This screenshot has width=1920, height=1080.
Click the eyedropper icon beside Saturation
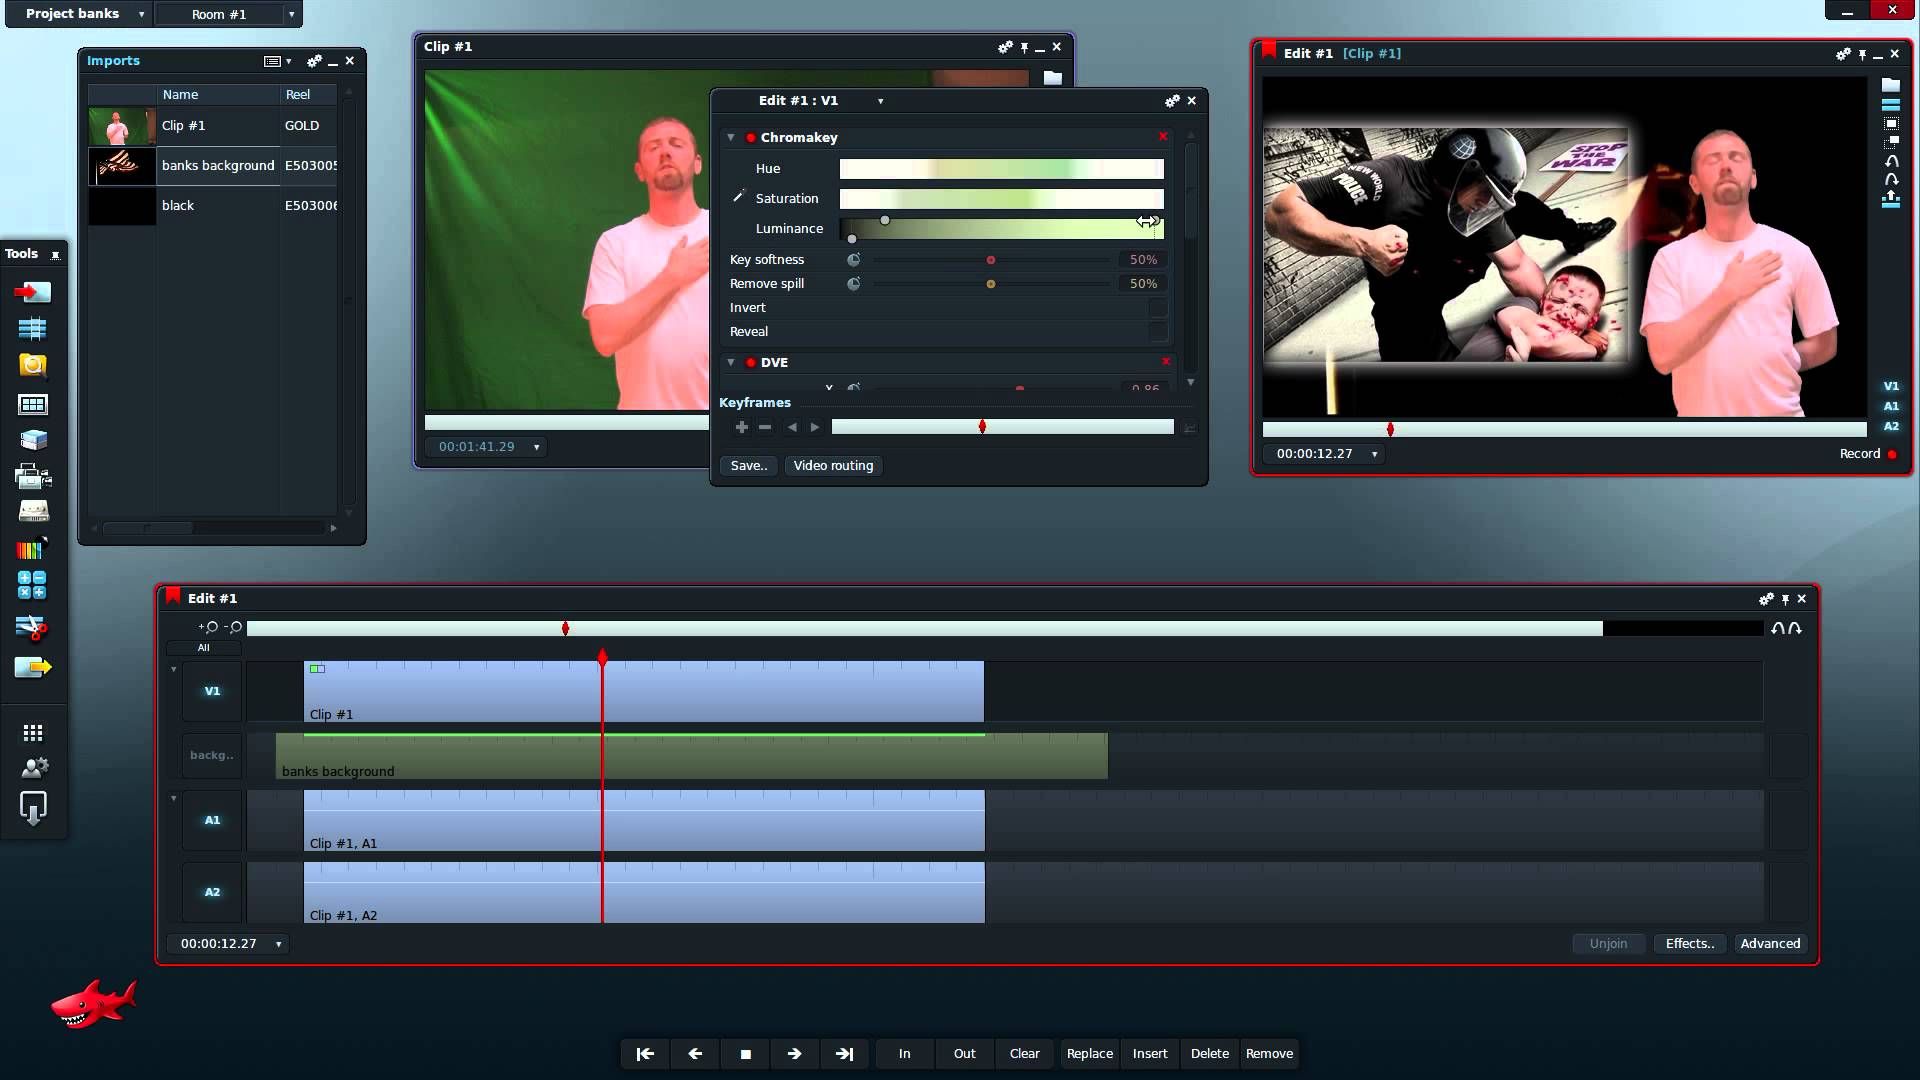coord(739,197)
